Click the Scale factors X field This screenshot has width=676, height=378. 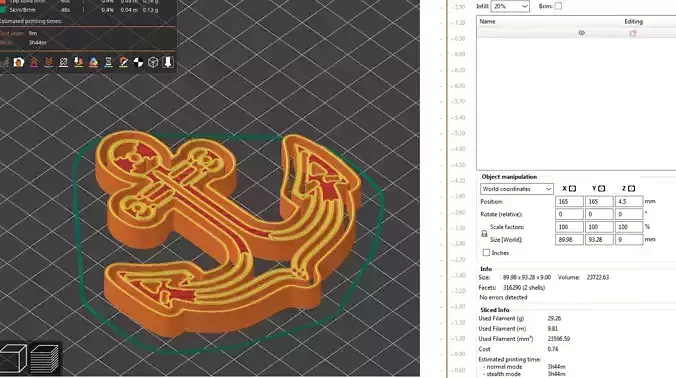(x=569, y=227)
